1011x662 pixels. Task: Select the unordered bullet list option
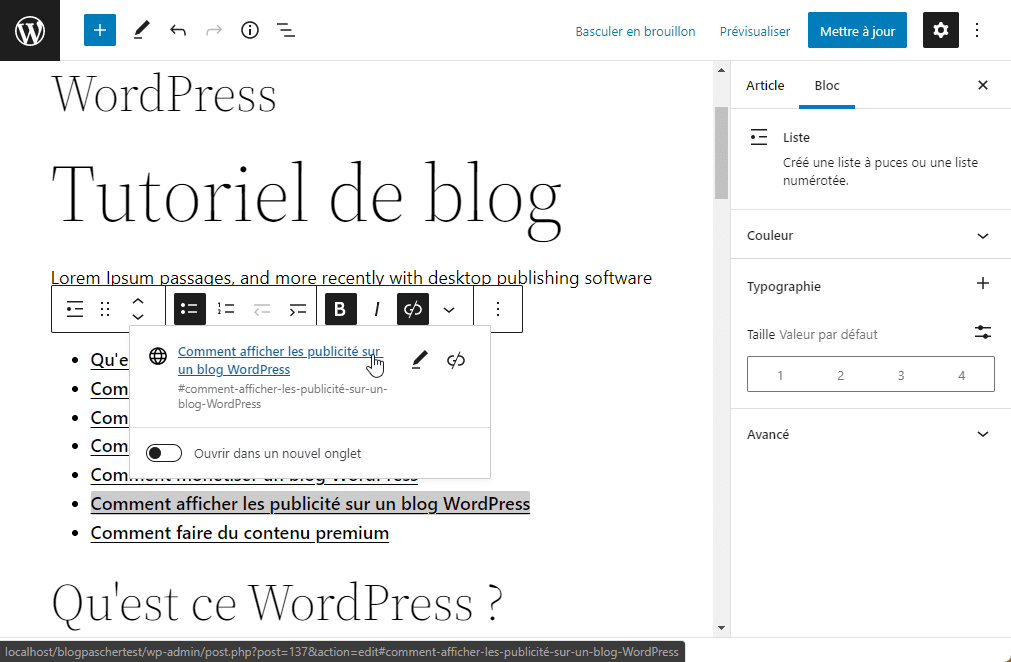pos(190,309)
